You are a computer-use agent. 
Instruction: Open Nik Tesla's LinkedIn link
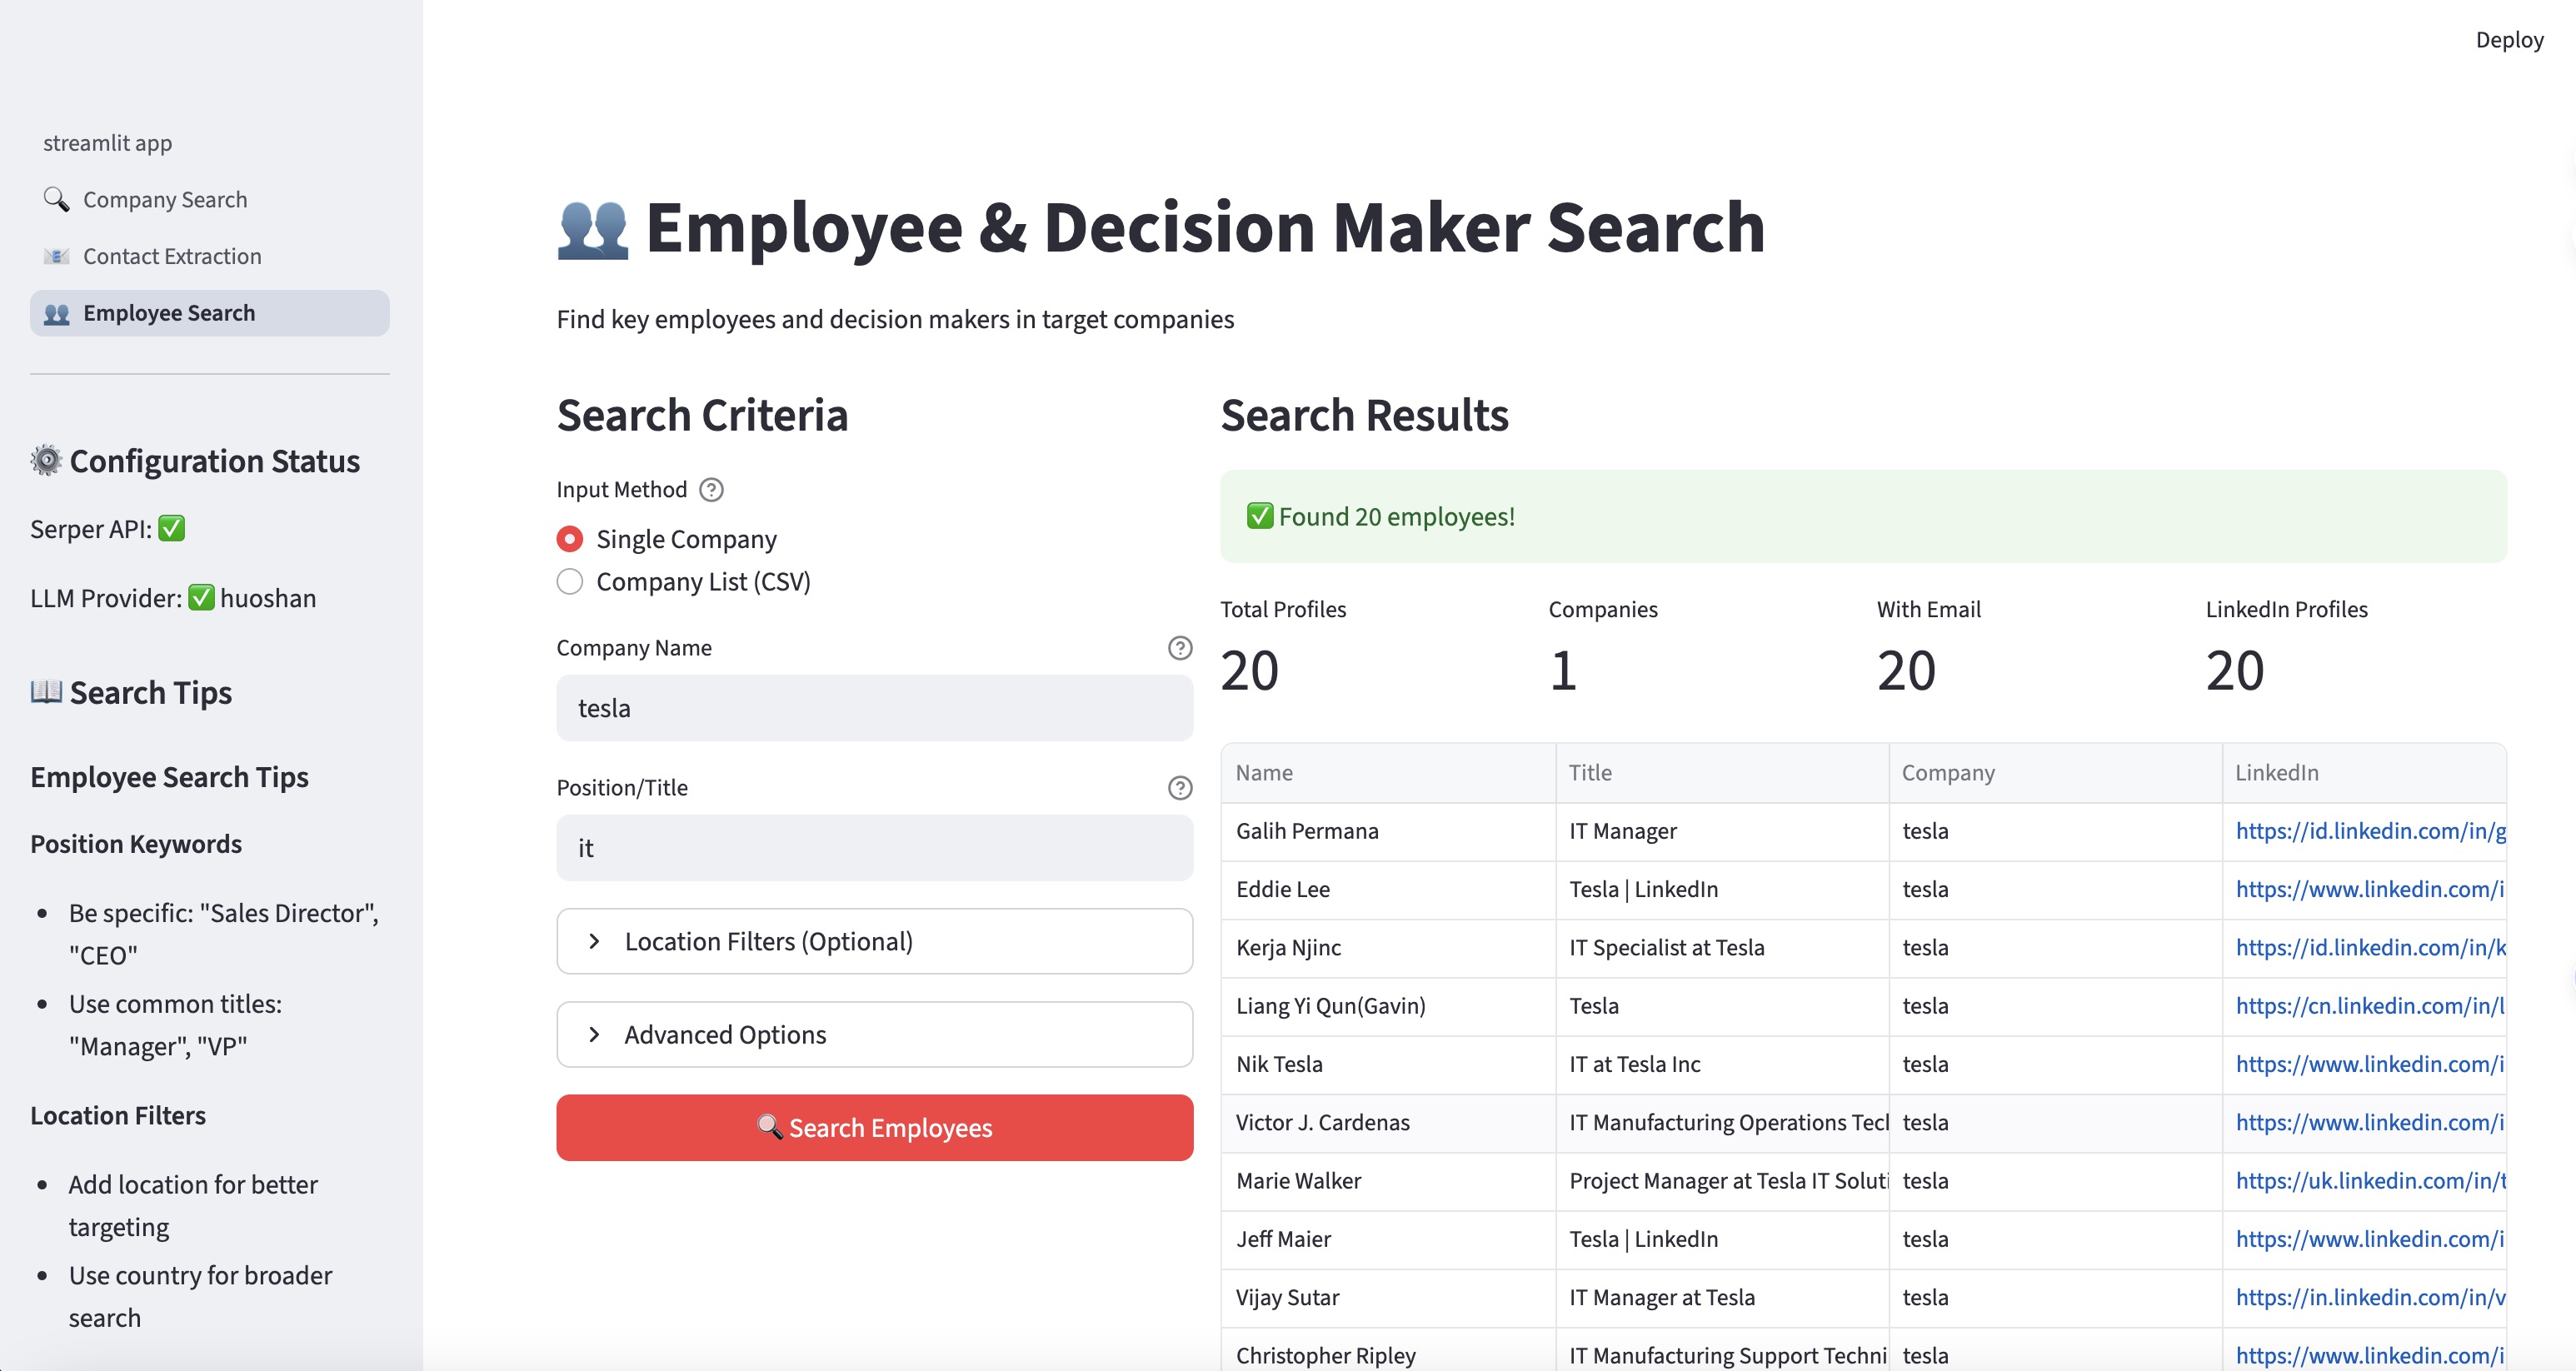point(2370,1064)
